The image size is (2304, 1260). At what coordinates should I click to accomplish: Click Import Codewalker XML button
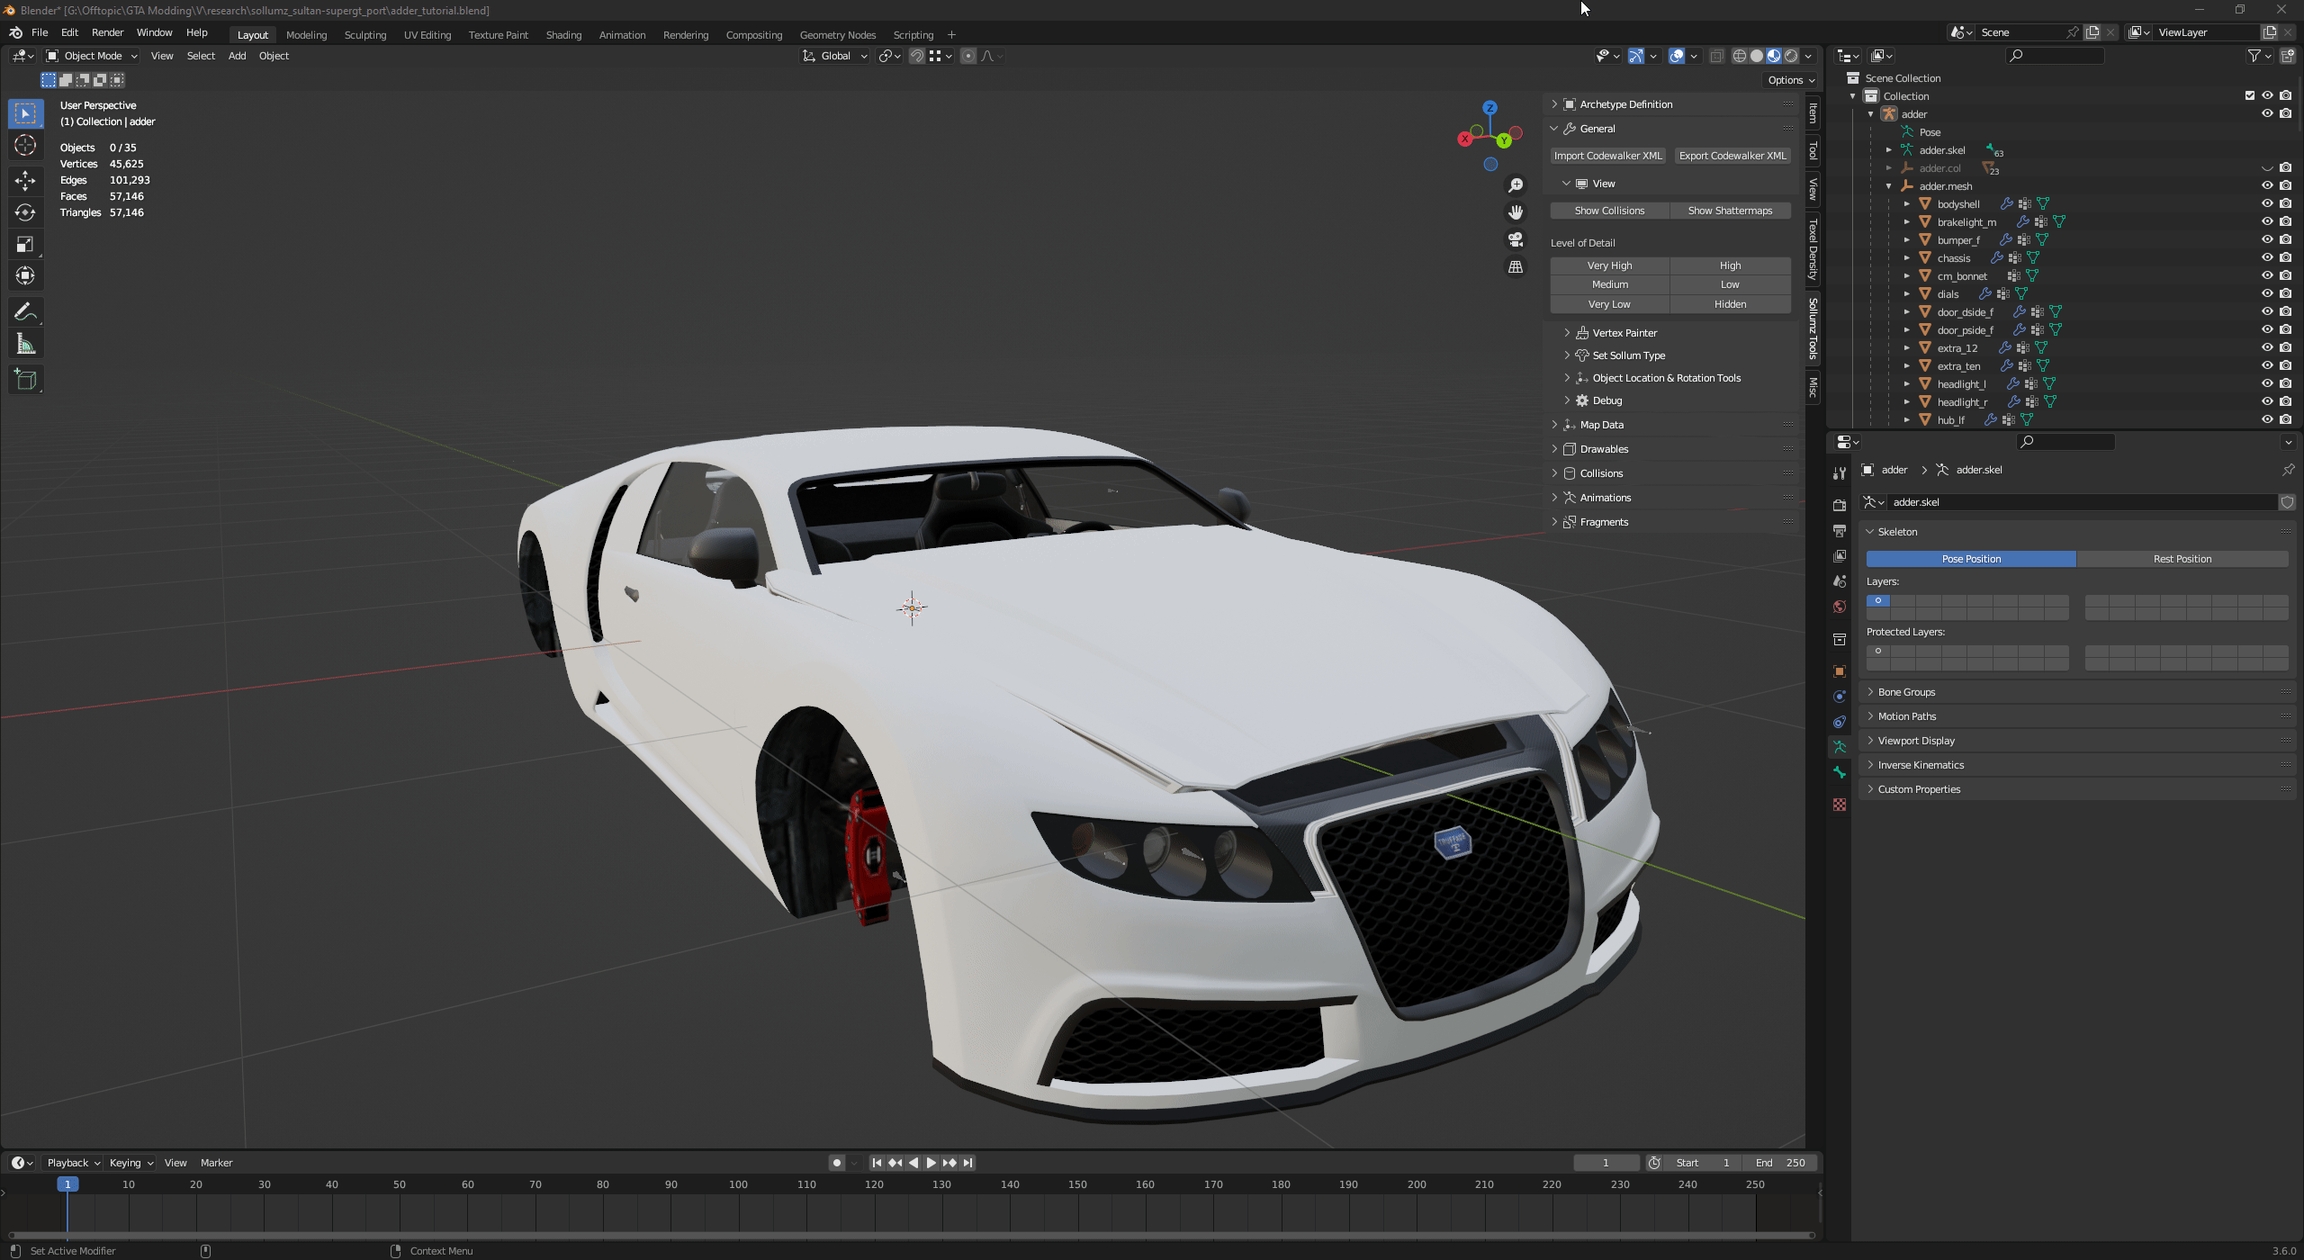pyautogui.click(x=1607, y=156)
